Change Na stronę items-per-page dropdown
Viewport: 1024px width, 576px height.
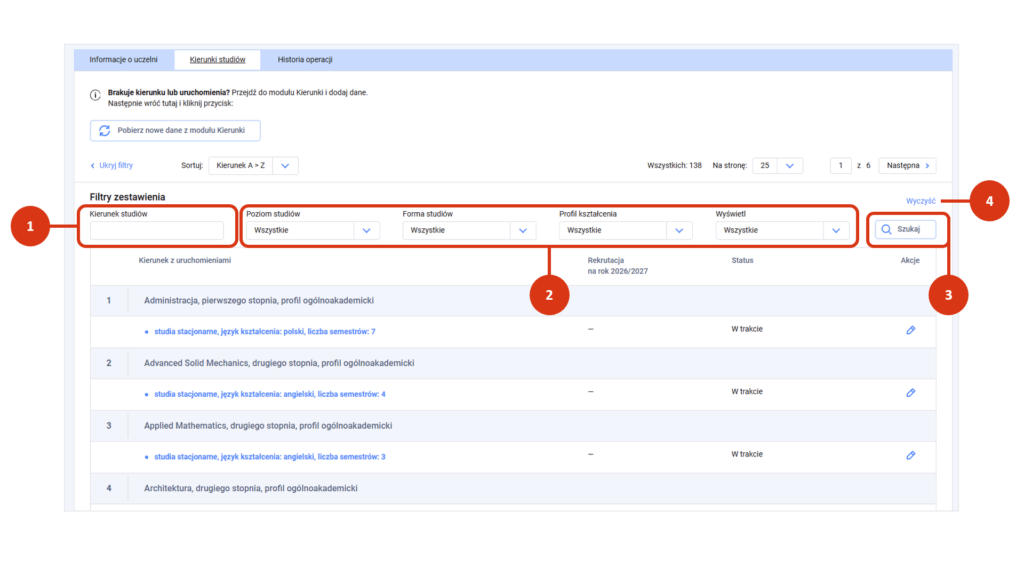[x=790, y=166]
